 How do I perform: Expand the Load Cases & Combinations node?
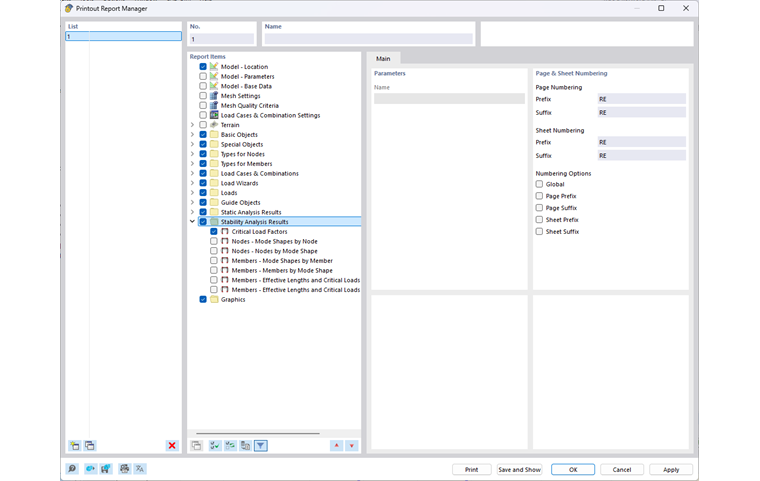coord(192,173)
